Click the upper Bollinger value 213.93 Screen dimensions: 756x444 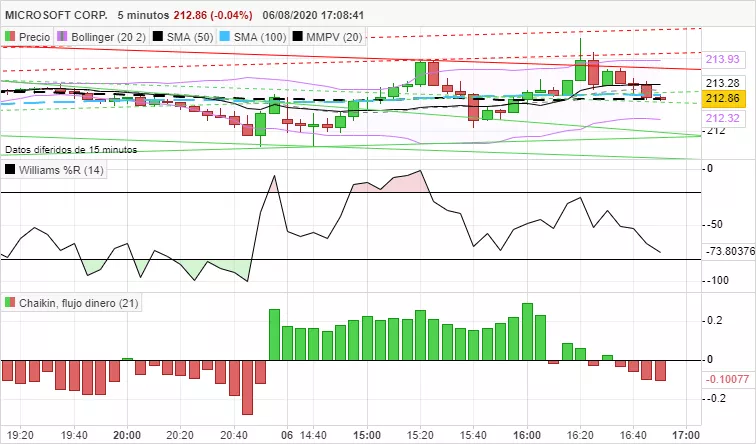pyautogui.click(x=723, y=59)
